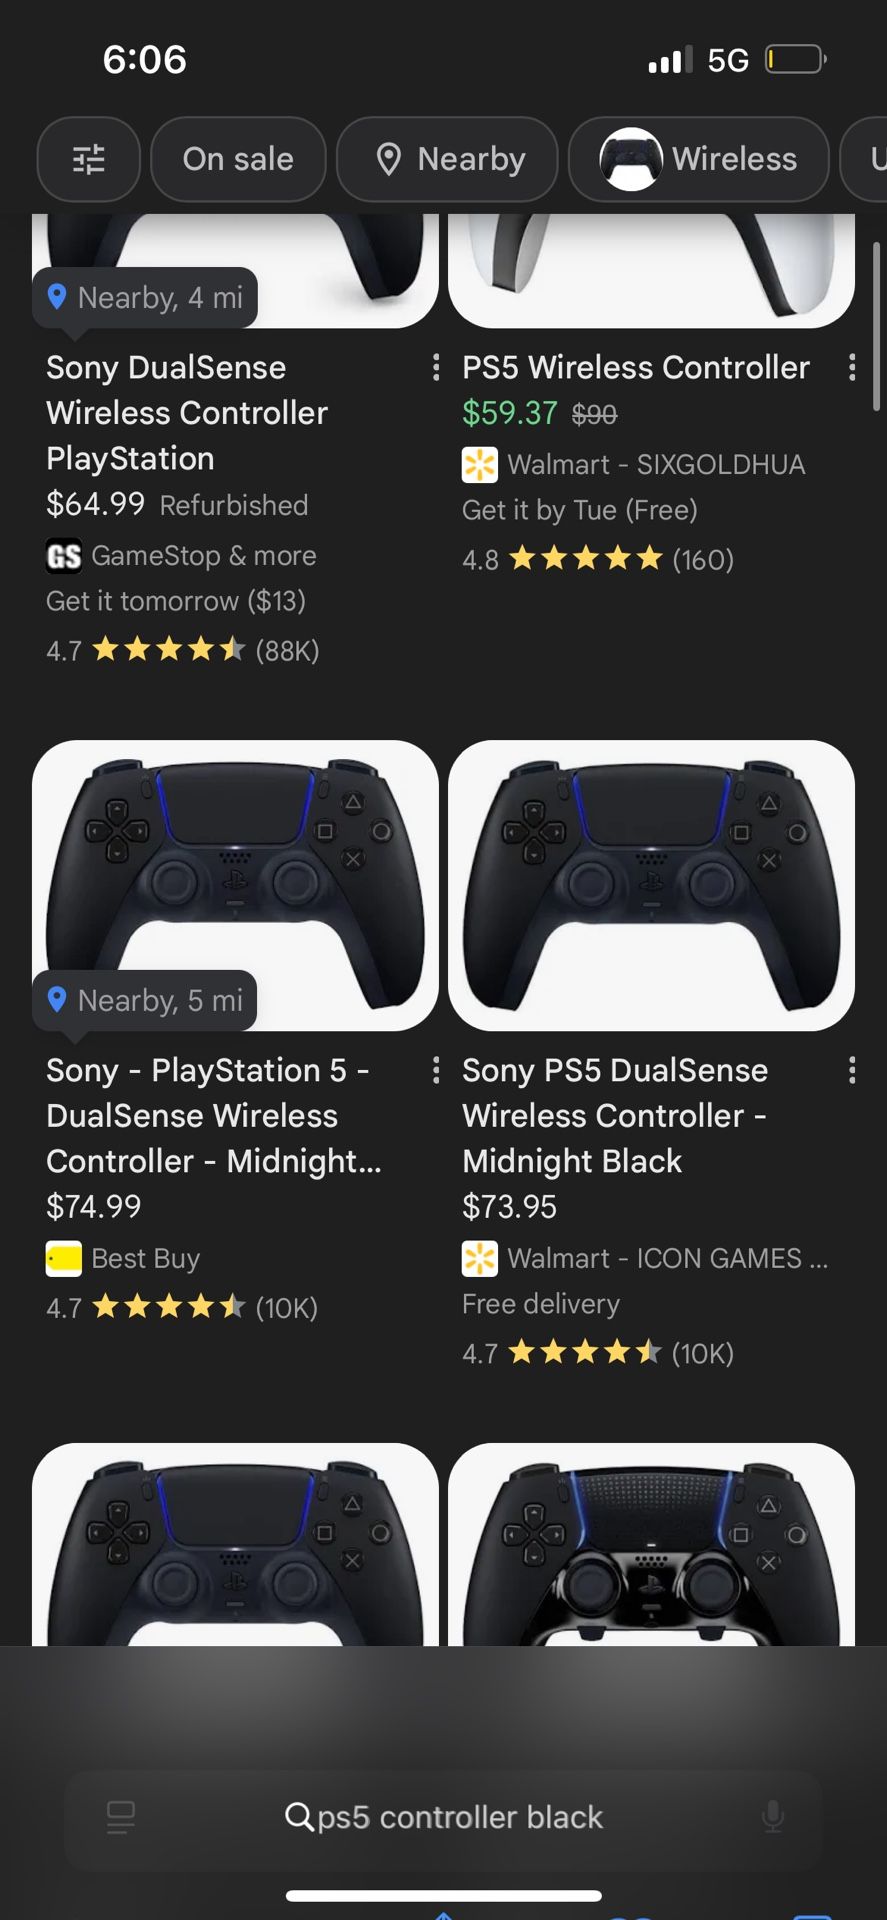Open options menu for Best Buy listing
Screen dimensions: 887x1920
coord(436,1071)
